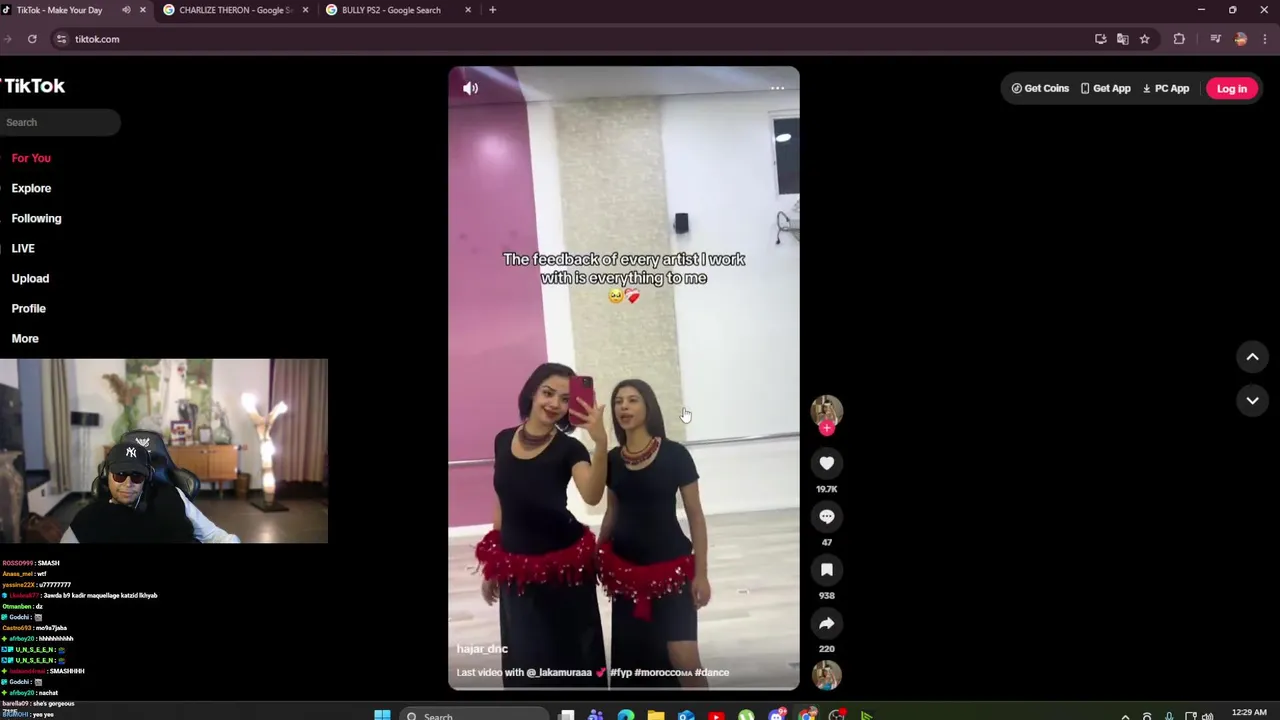Go to next video with down chevron
The image size is (1280, 720).
point(1252,400)
